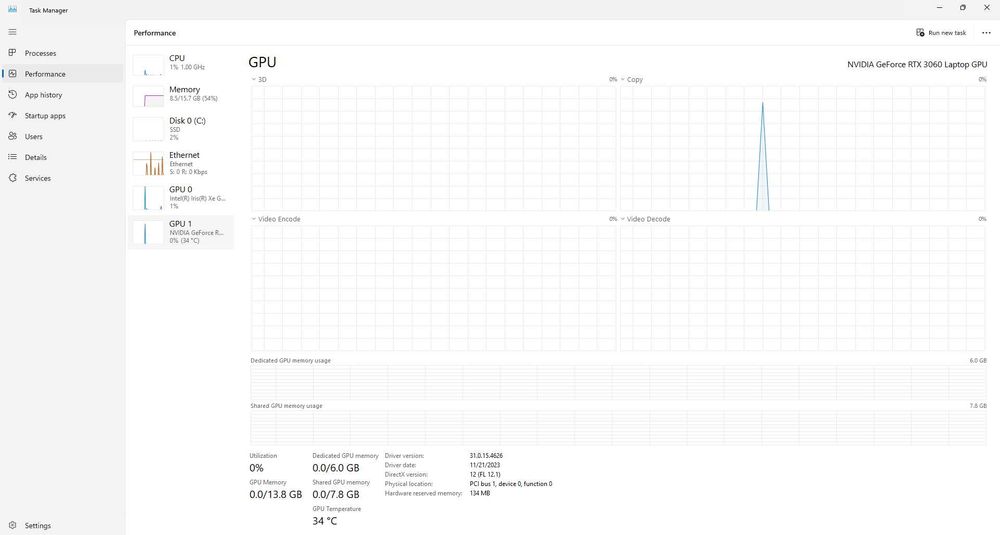Click the Run new task button
The height and width of the screenshot is (535, 1000).
tap(941, 33)
